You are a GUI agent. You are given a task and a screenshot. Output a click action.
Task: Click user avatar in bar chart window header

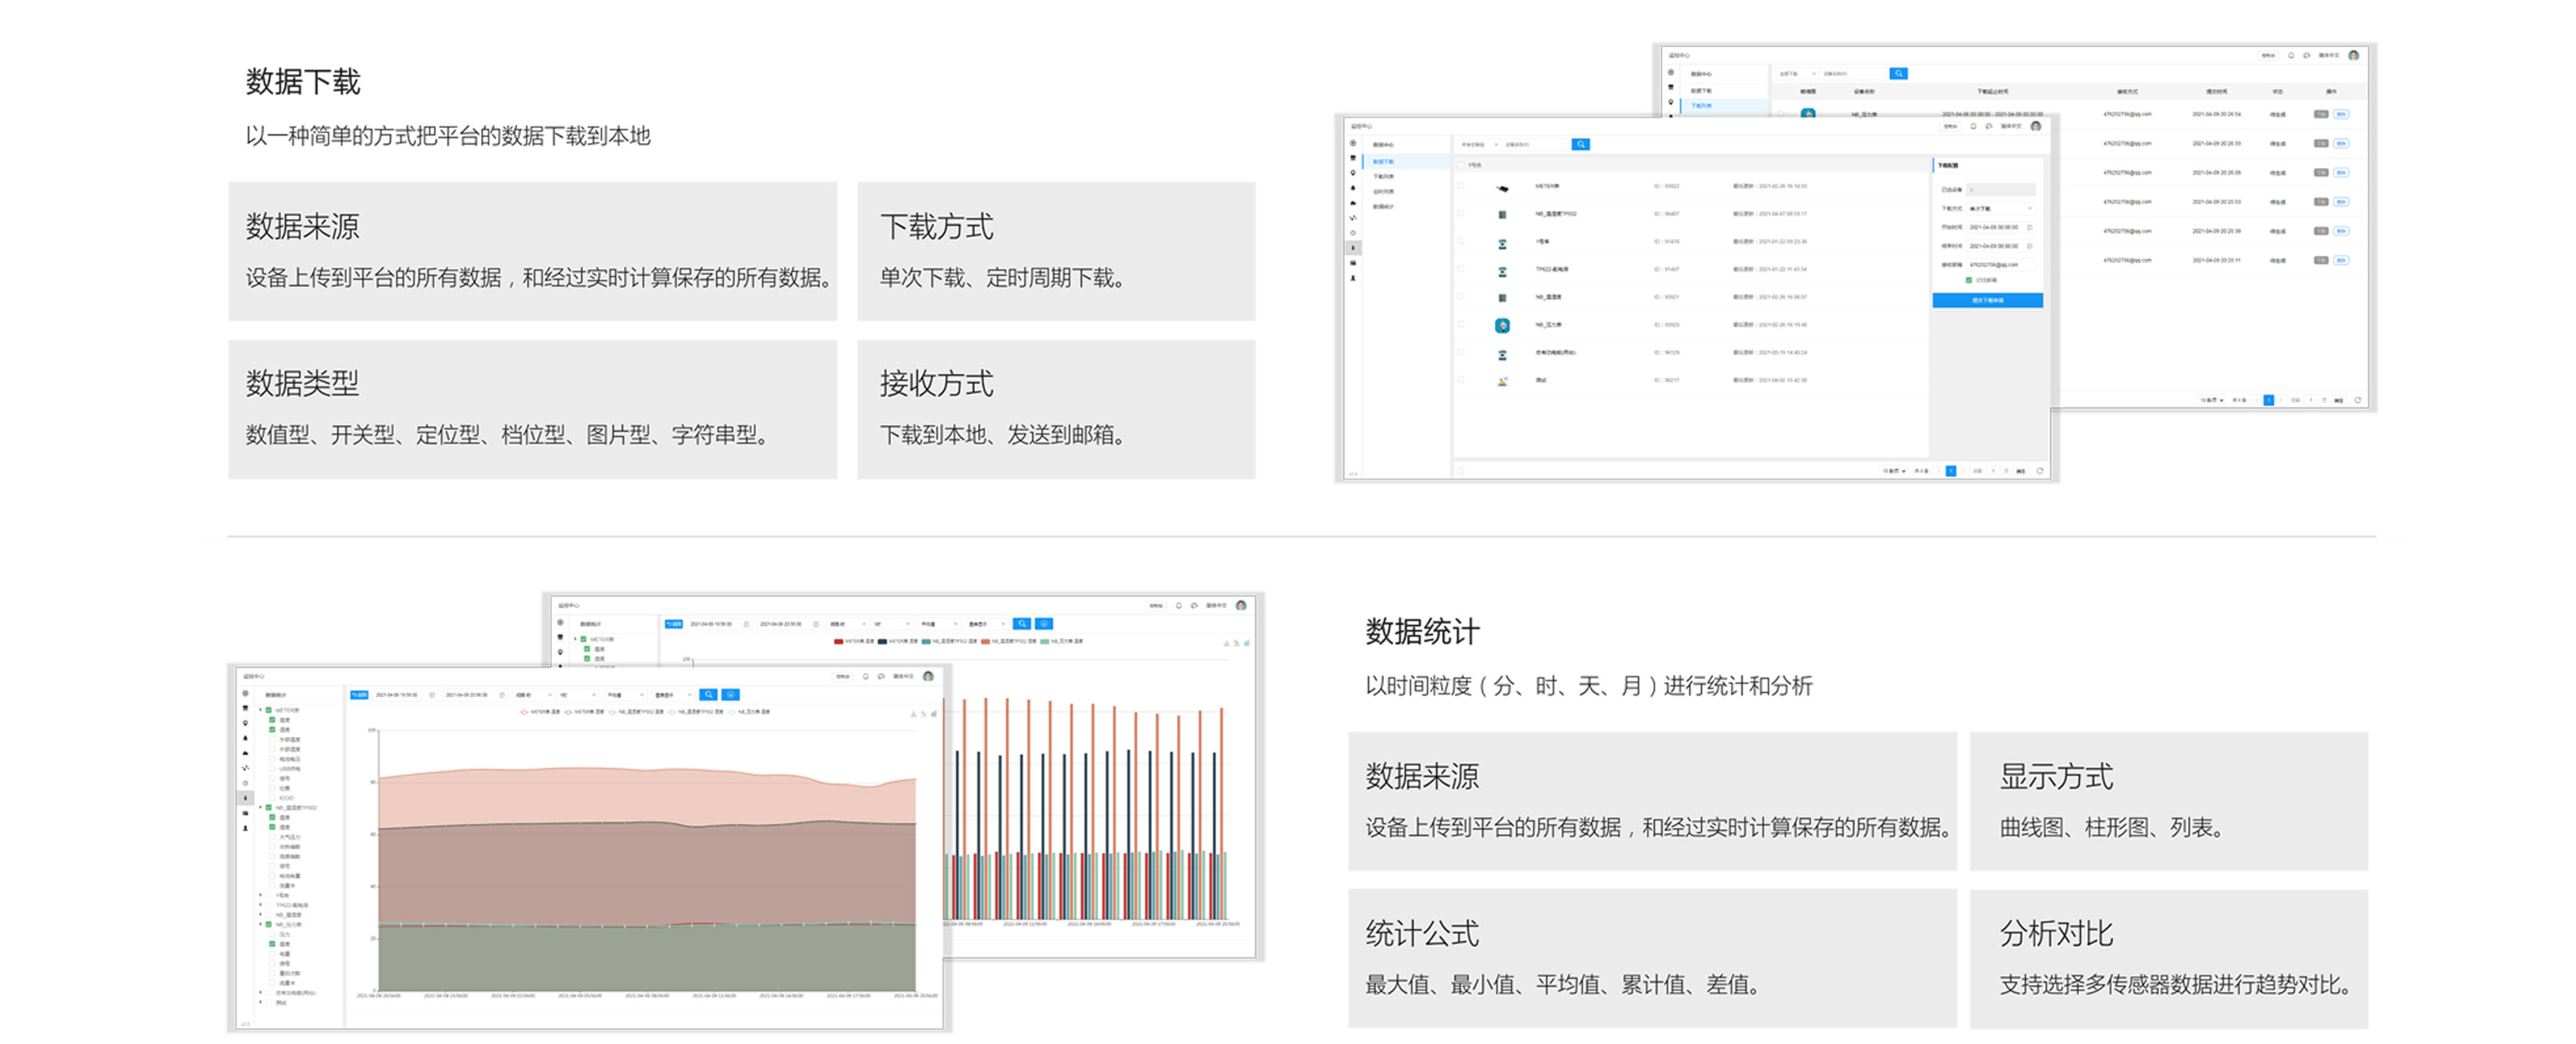[1241, 606]
